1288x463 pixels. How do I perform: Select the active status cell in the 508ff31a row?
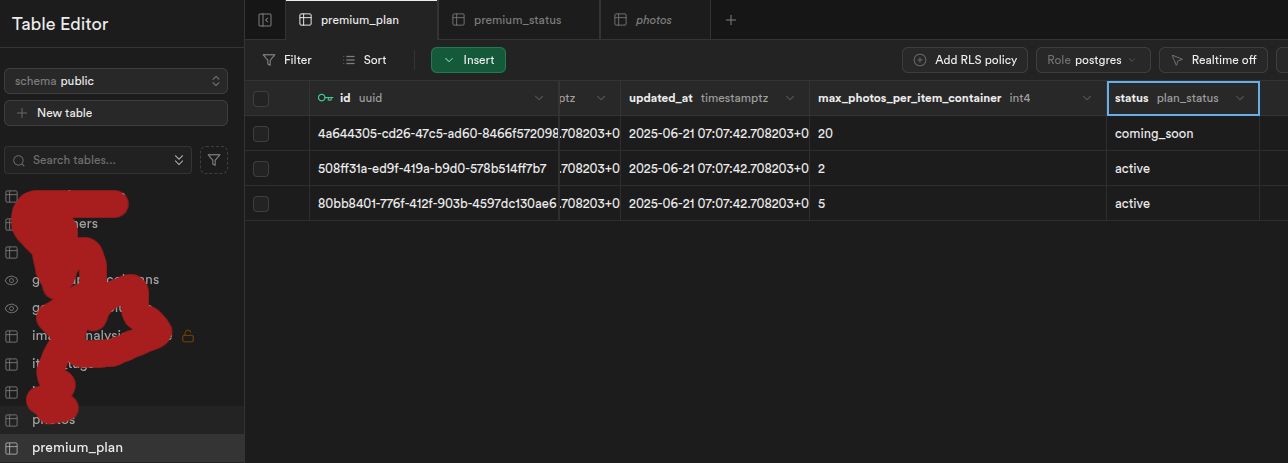tap(1183, 169)
